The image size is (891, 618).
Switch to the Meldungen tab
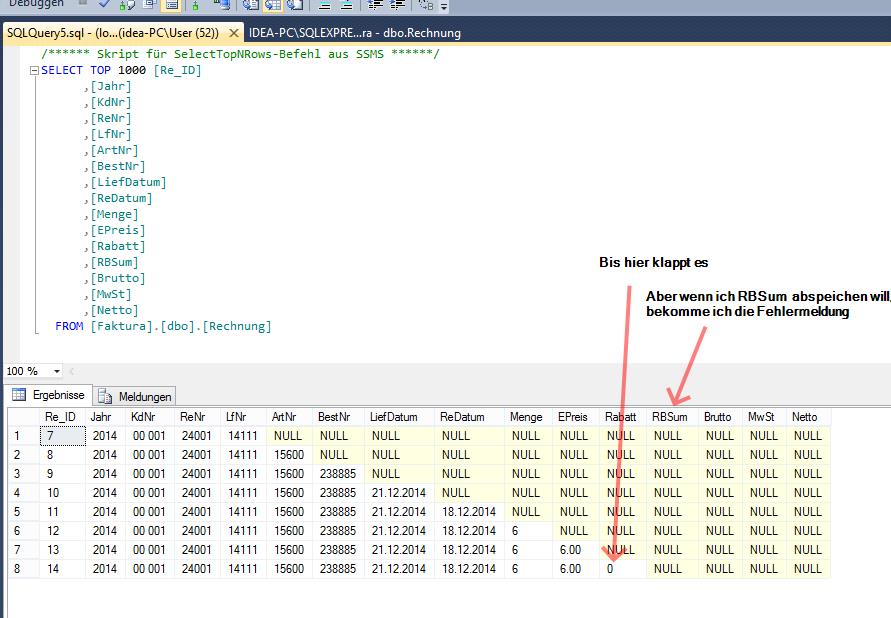136,396
